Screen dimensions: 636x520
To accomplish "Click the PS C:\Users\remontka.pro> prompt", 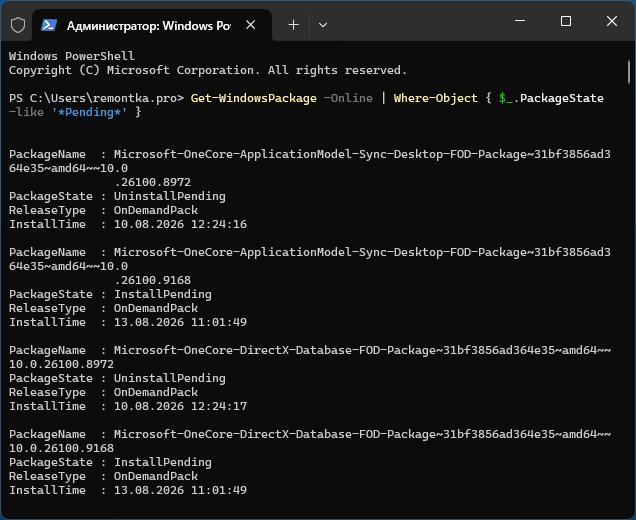I will [x=97, y=98].
